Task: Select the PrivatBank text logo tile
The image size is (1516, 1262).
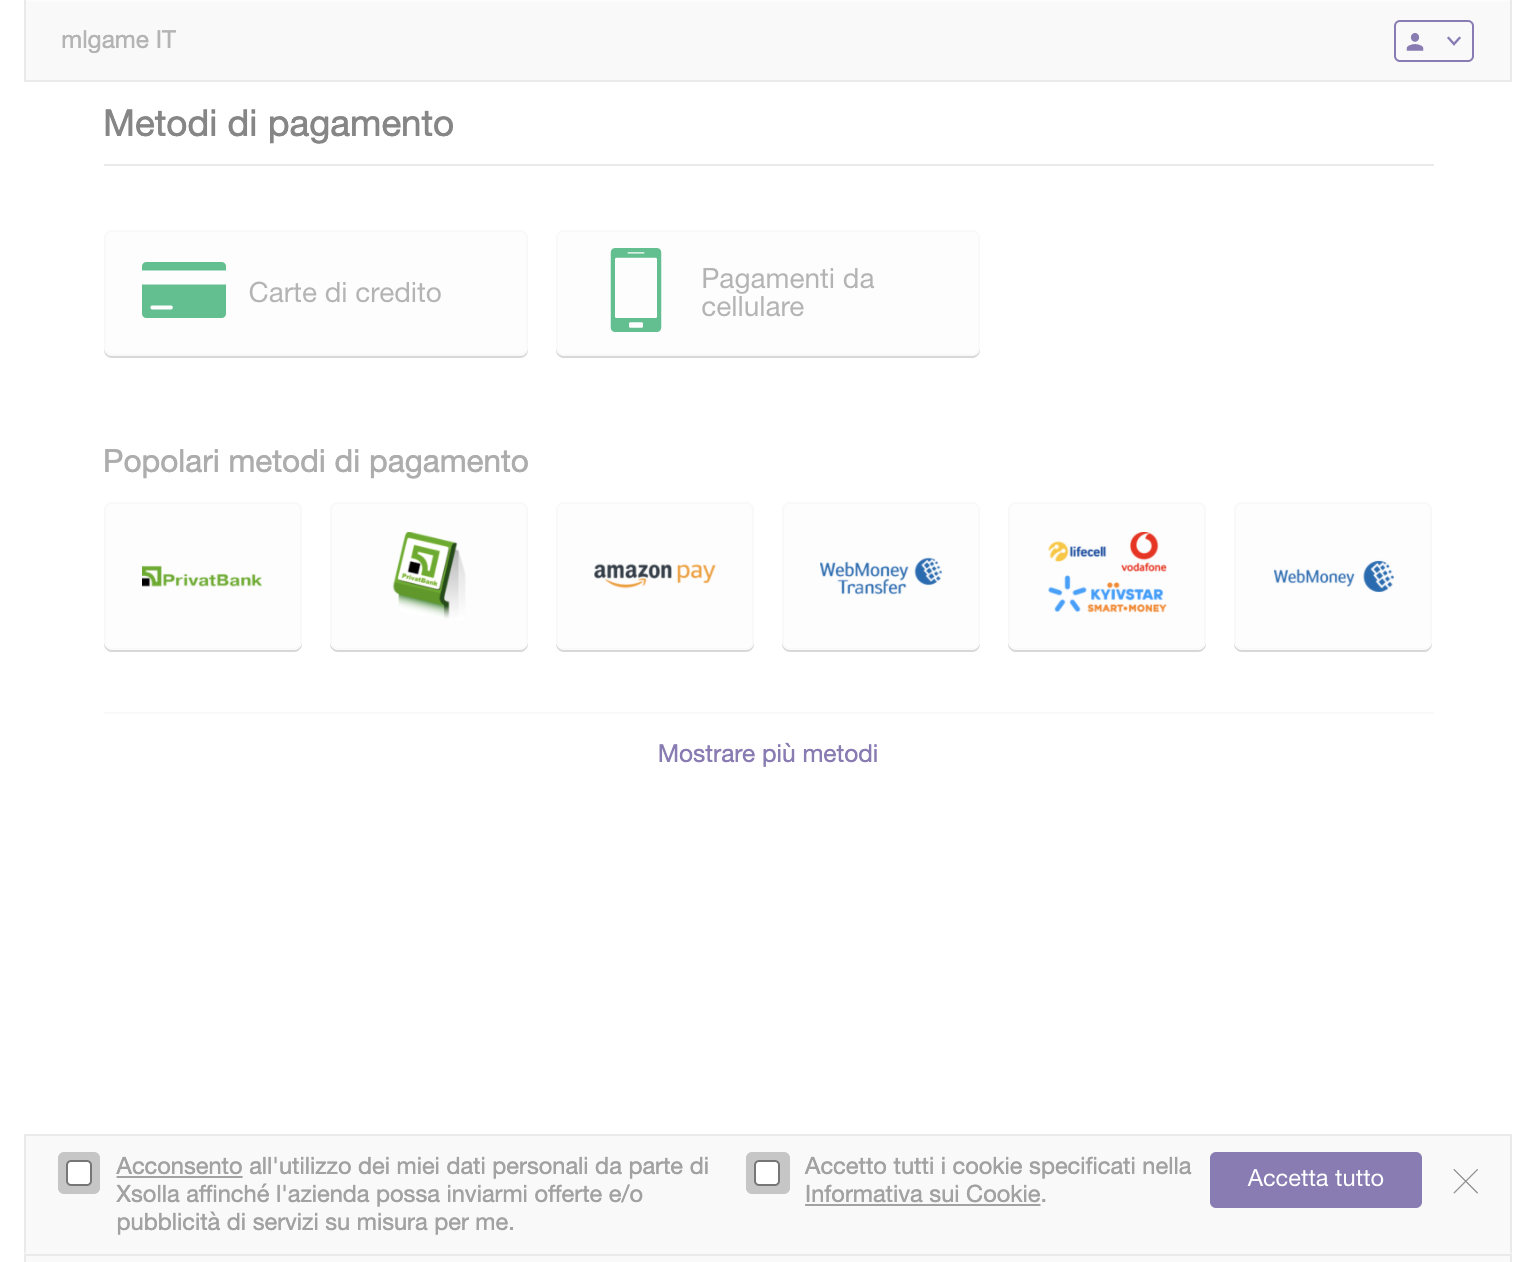Action: coord(203,577)
